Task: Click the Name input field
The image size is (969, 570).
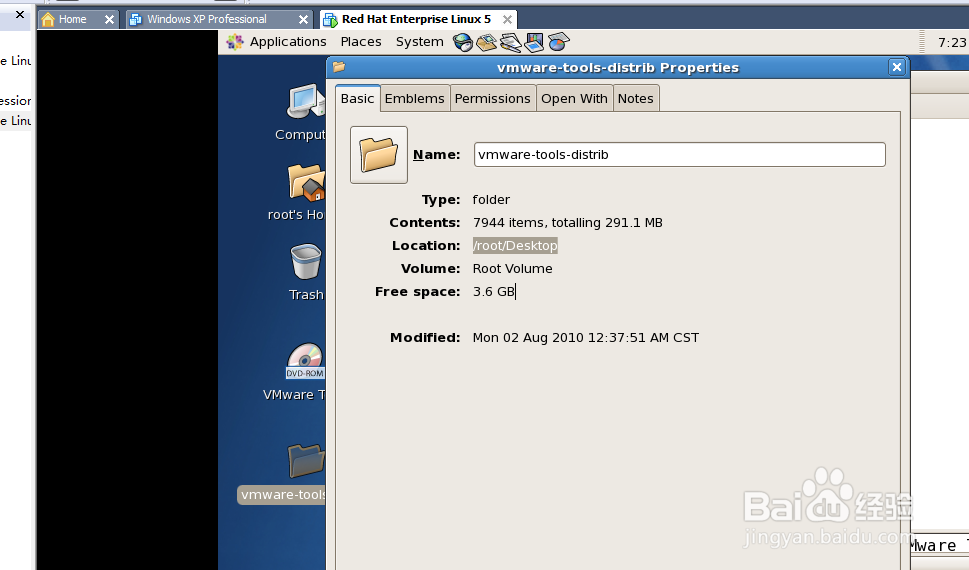Action: 679,155
